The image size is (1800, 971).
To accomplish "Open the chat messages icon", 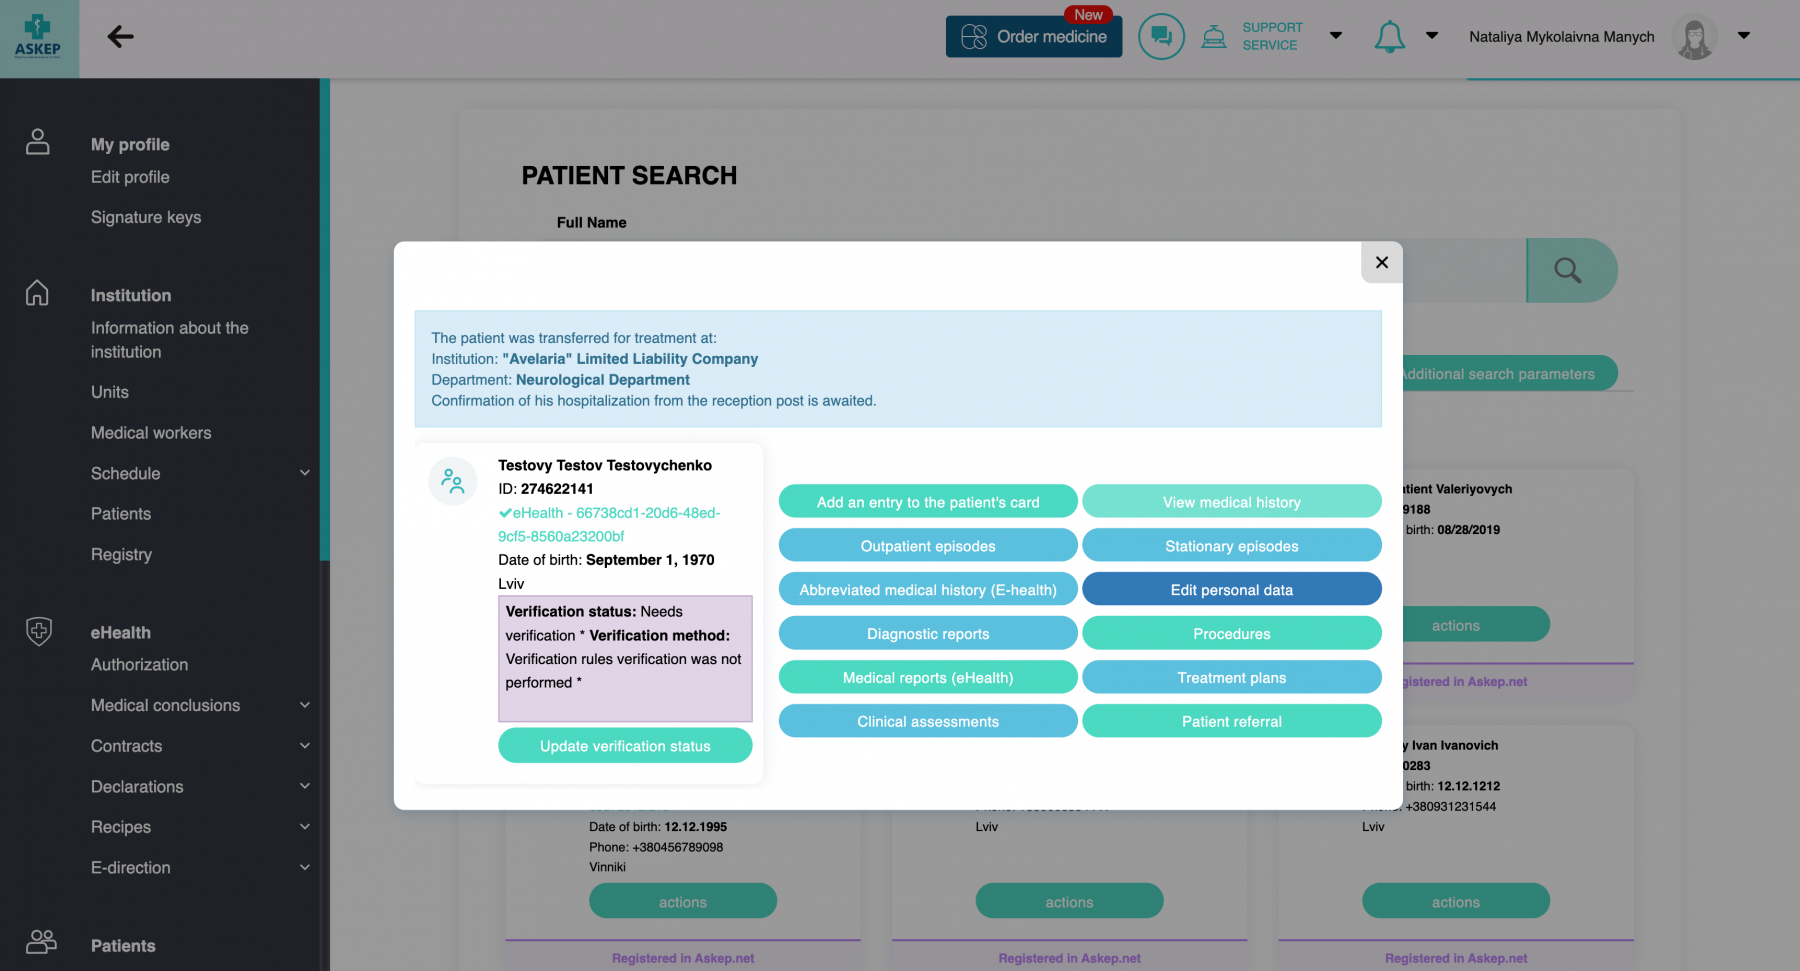I will coord(1161,37).
